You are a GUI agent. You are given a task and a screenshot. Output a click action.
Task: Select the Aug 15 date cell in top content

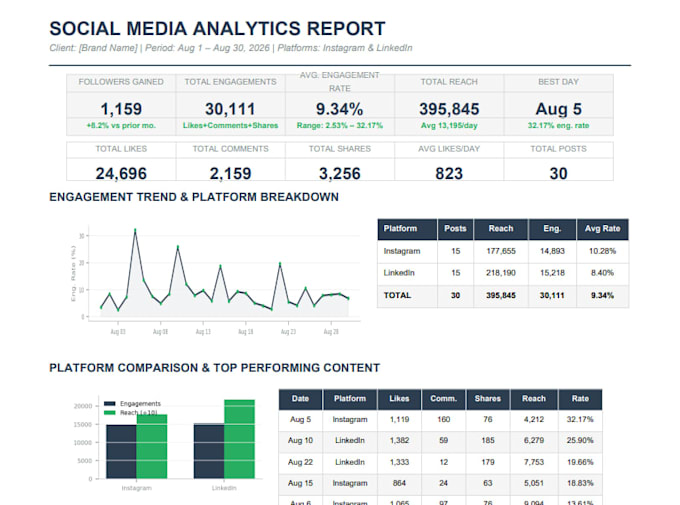[x=301, y=483]
